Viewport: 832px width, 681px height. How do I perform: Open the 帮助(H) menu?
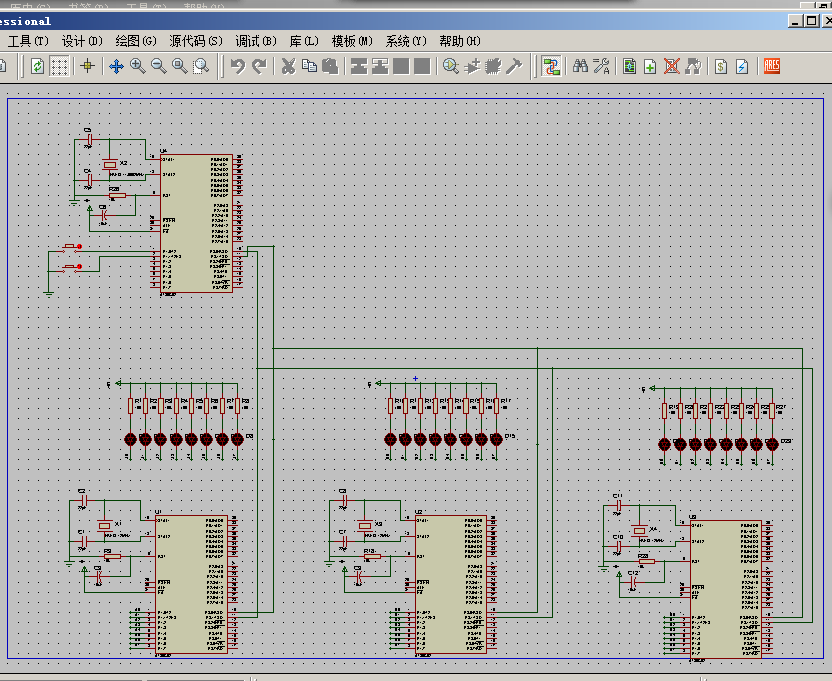tap(460, 41)
